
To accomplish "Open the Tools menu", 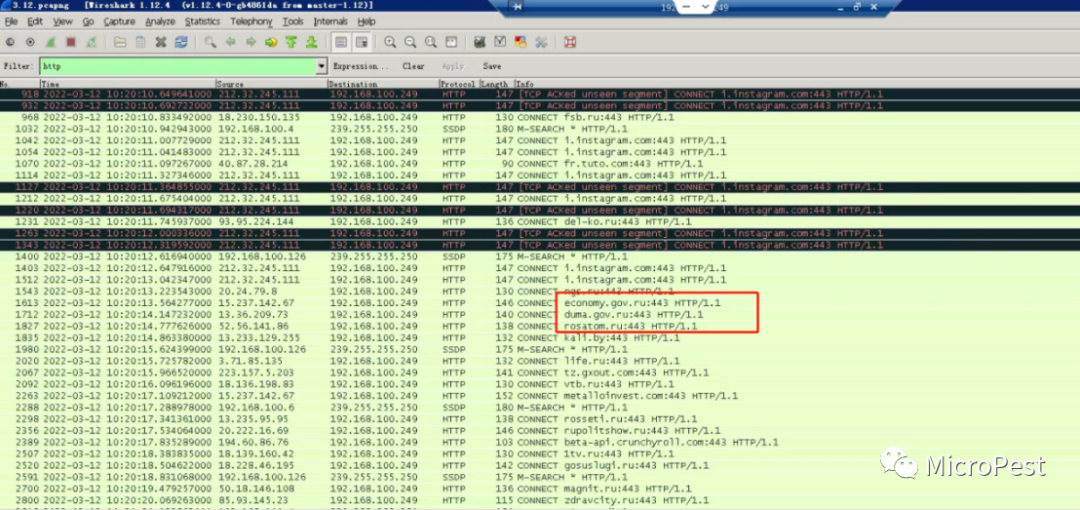I will pos(293,22).
